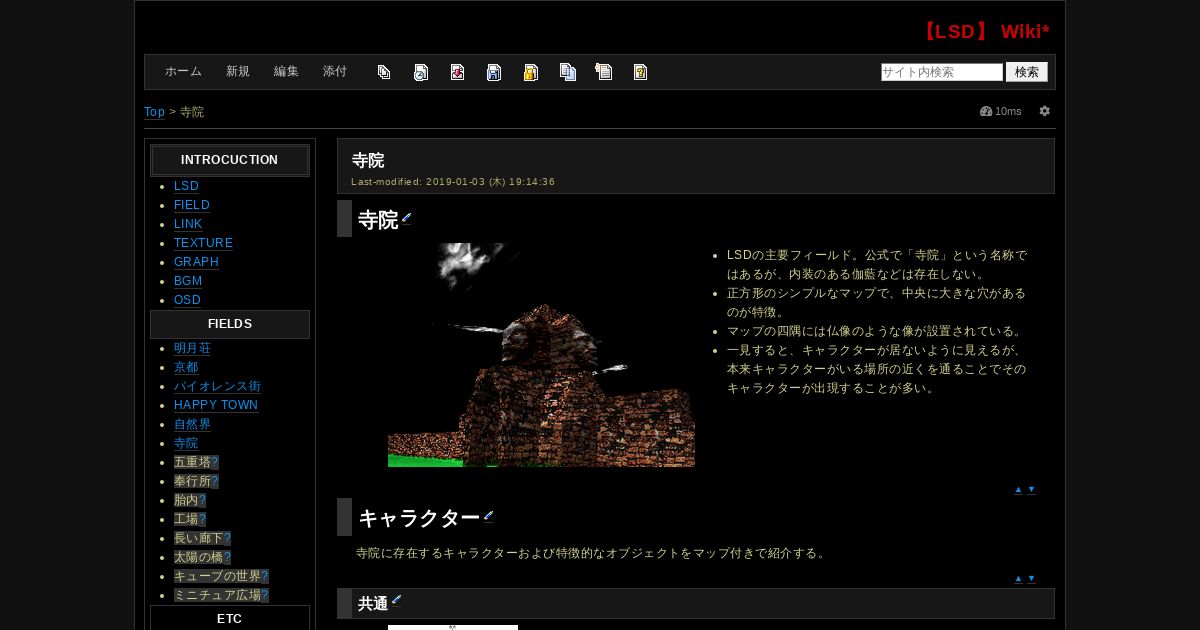This screenshot has width=1200, height=630.
Task: Click into the サイト内検索 search field
Action: click(x=942, y=72)
